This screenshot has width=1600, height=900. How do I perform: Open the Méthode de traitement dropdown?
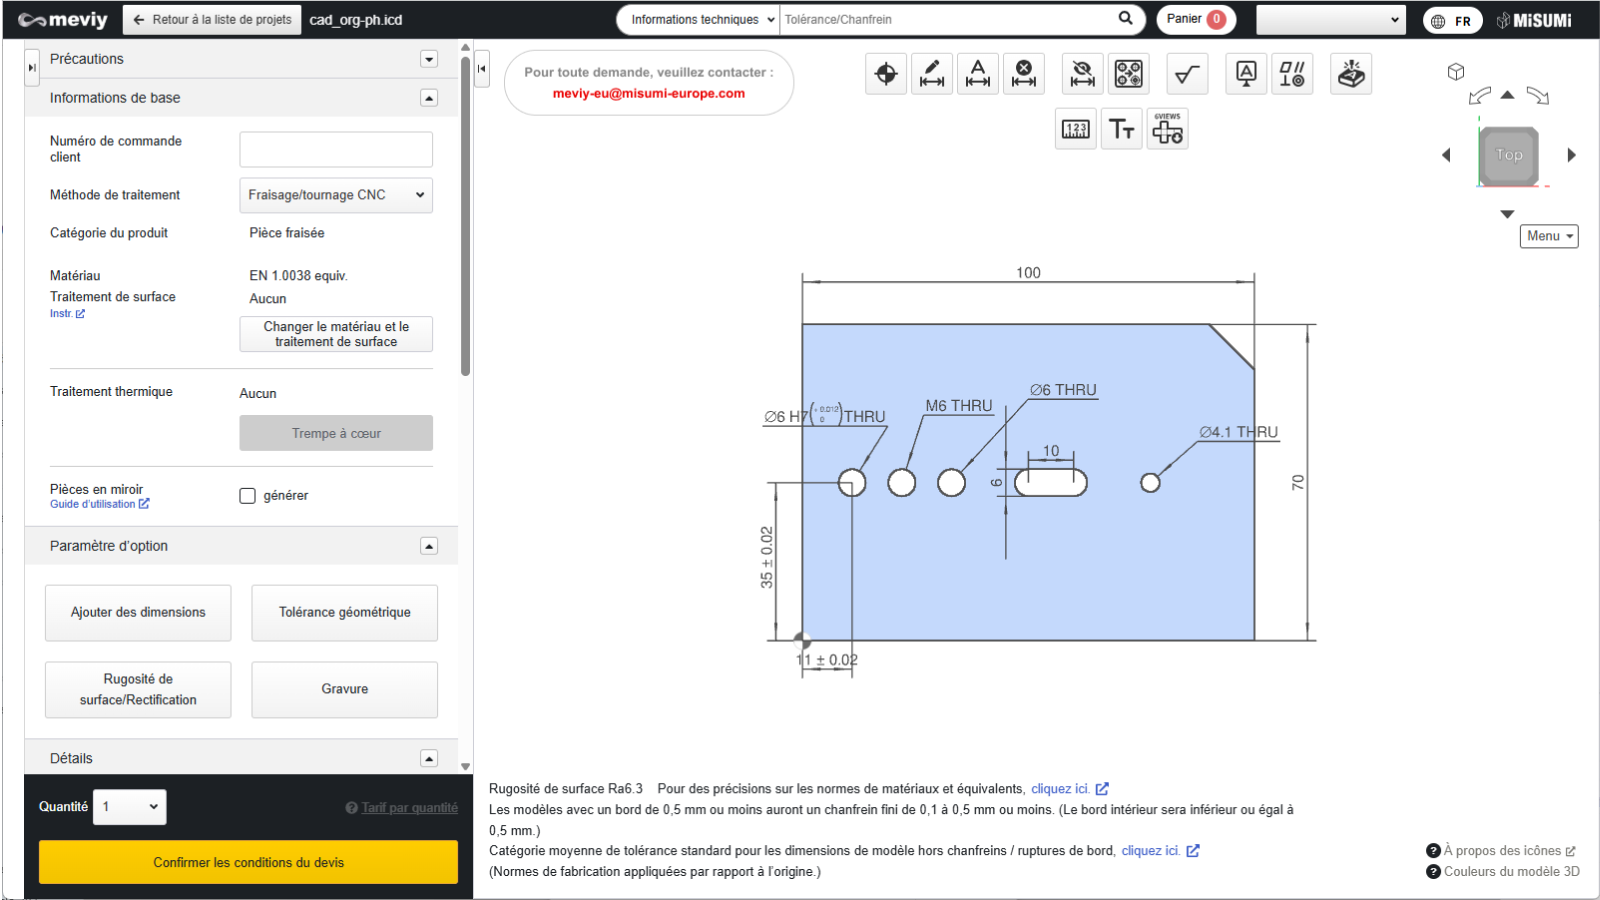click(x=336, y=195)
